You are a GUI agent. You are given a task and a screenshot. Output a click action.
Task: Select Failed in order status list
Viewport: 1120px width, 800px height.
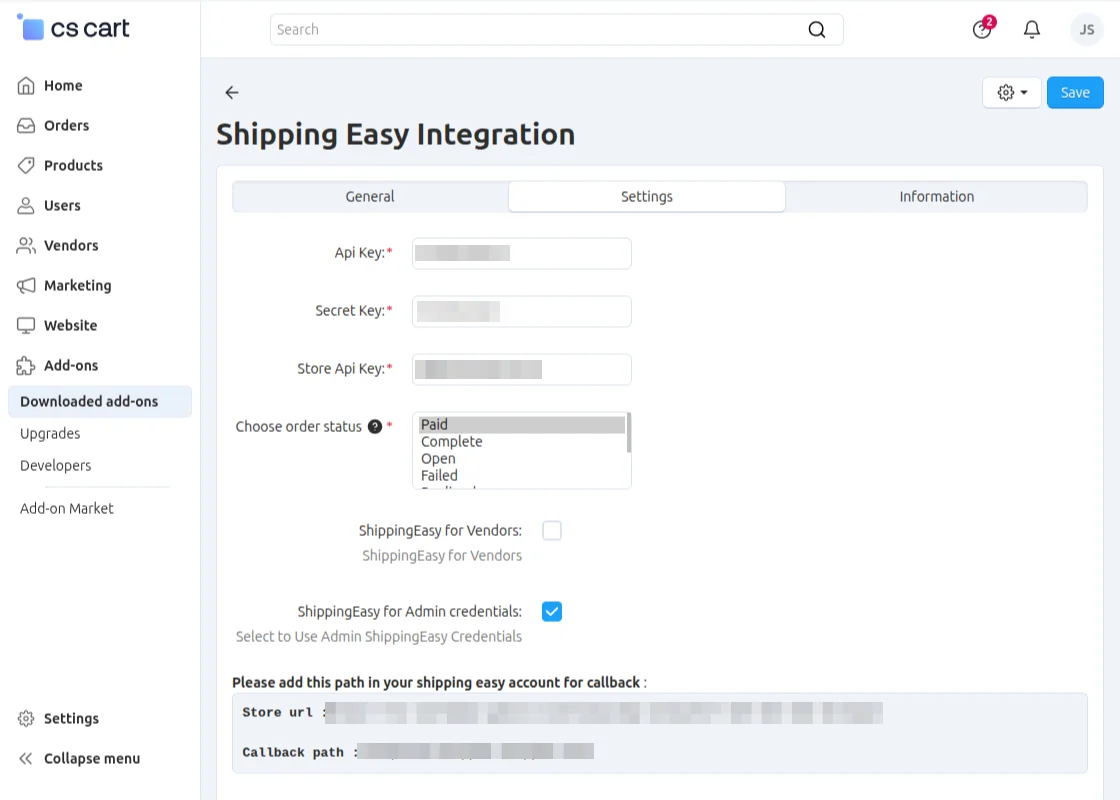[521, 476]
